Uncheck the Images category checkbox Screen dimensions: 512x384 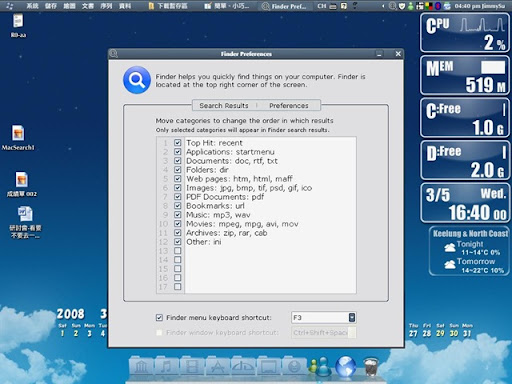pos(177,188)
